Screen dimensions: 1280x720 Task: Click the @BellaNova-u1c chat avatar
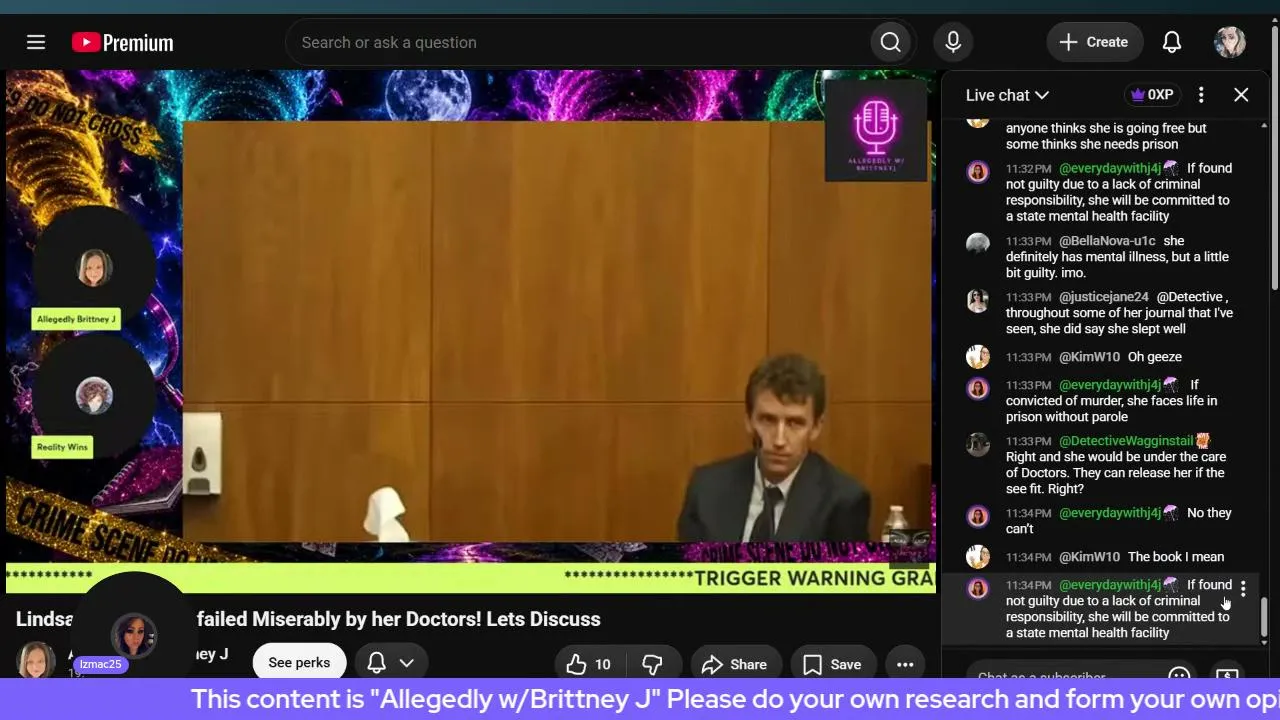(x=978, y=244)
